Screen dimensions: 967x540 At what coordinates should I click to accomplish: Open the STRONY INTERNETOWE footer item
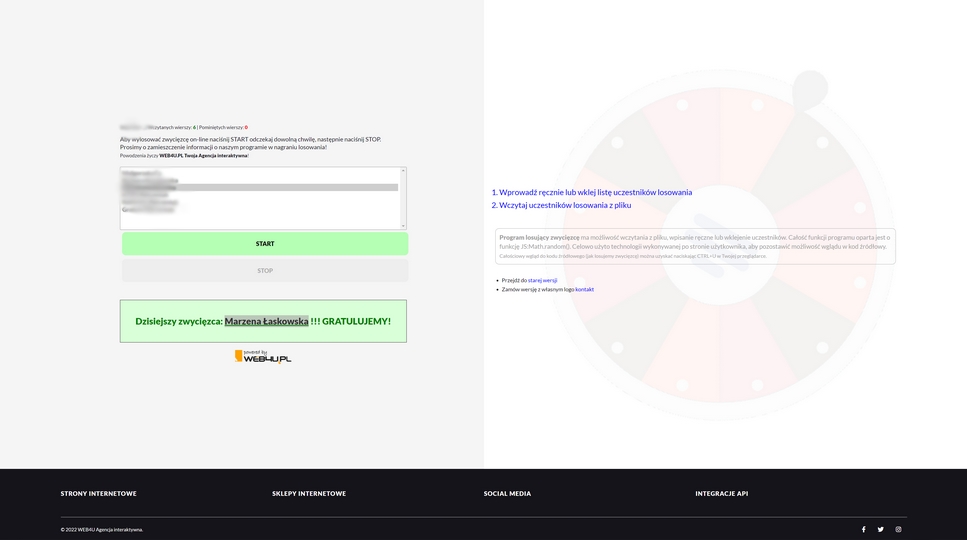(98, 493)
